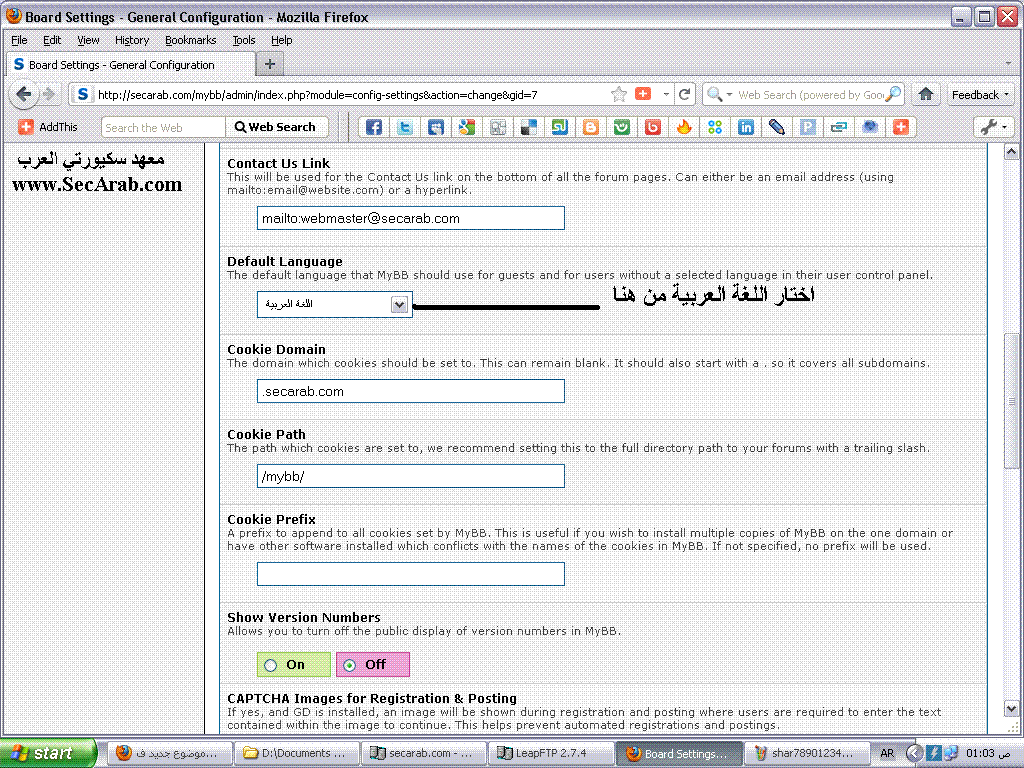Image resolution: width=1024 pixels, height=768 pixels.
Task: Open the History menu
Action: pos(132,40)
